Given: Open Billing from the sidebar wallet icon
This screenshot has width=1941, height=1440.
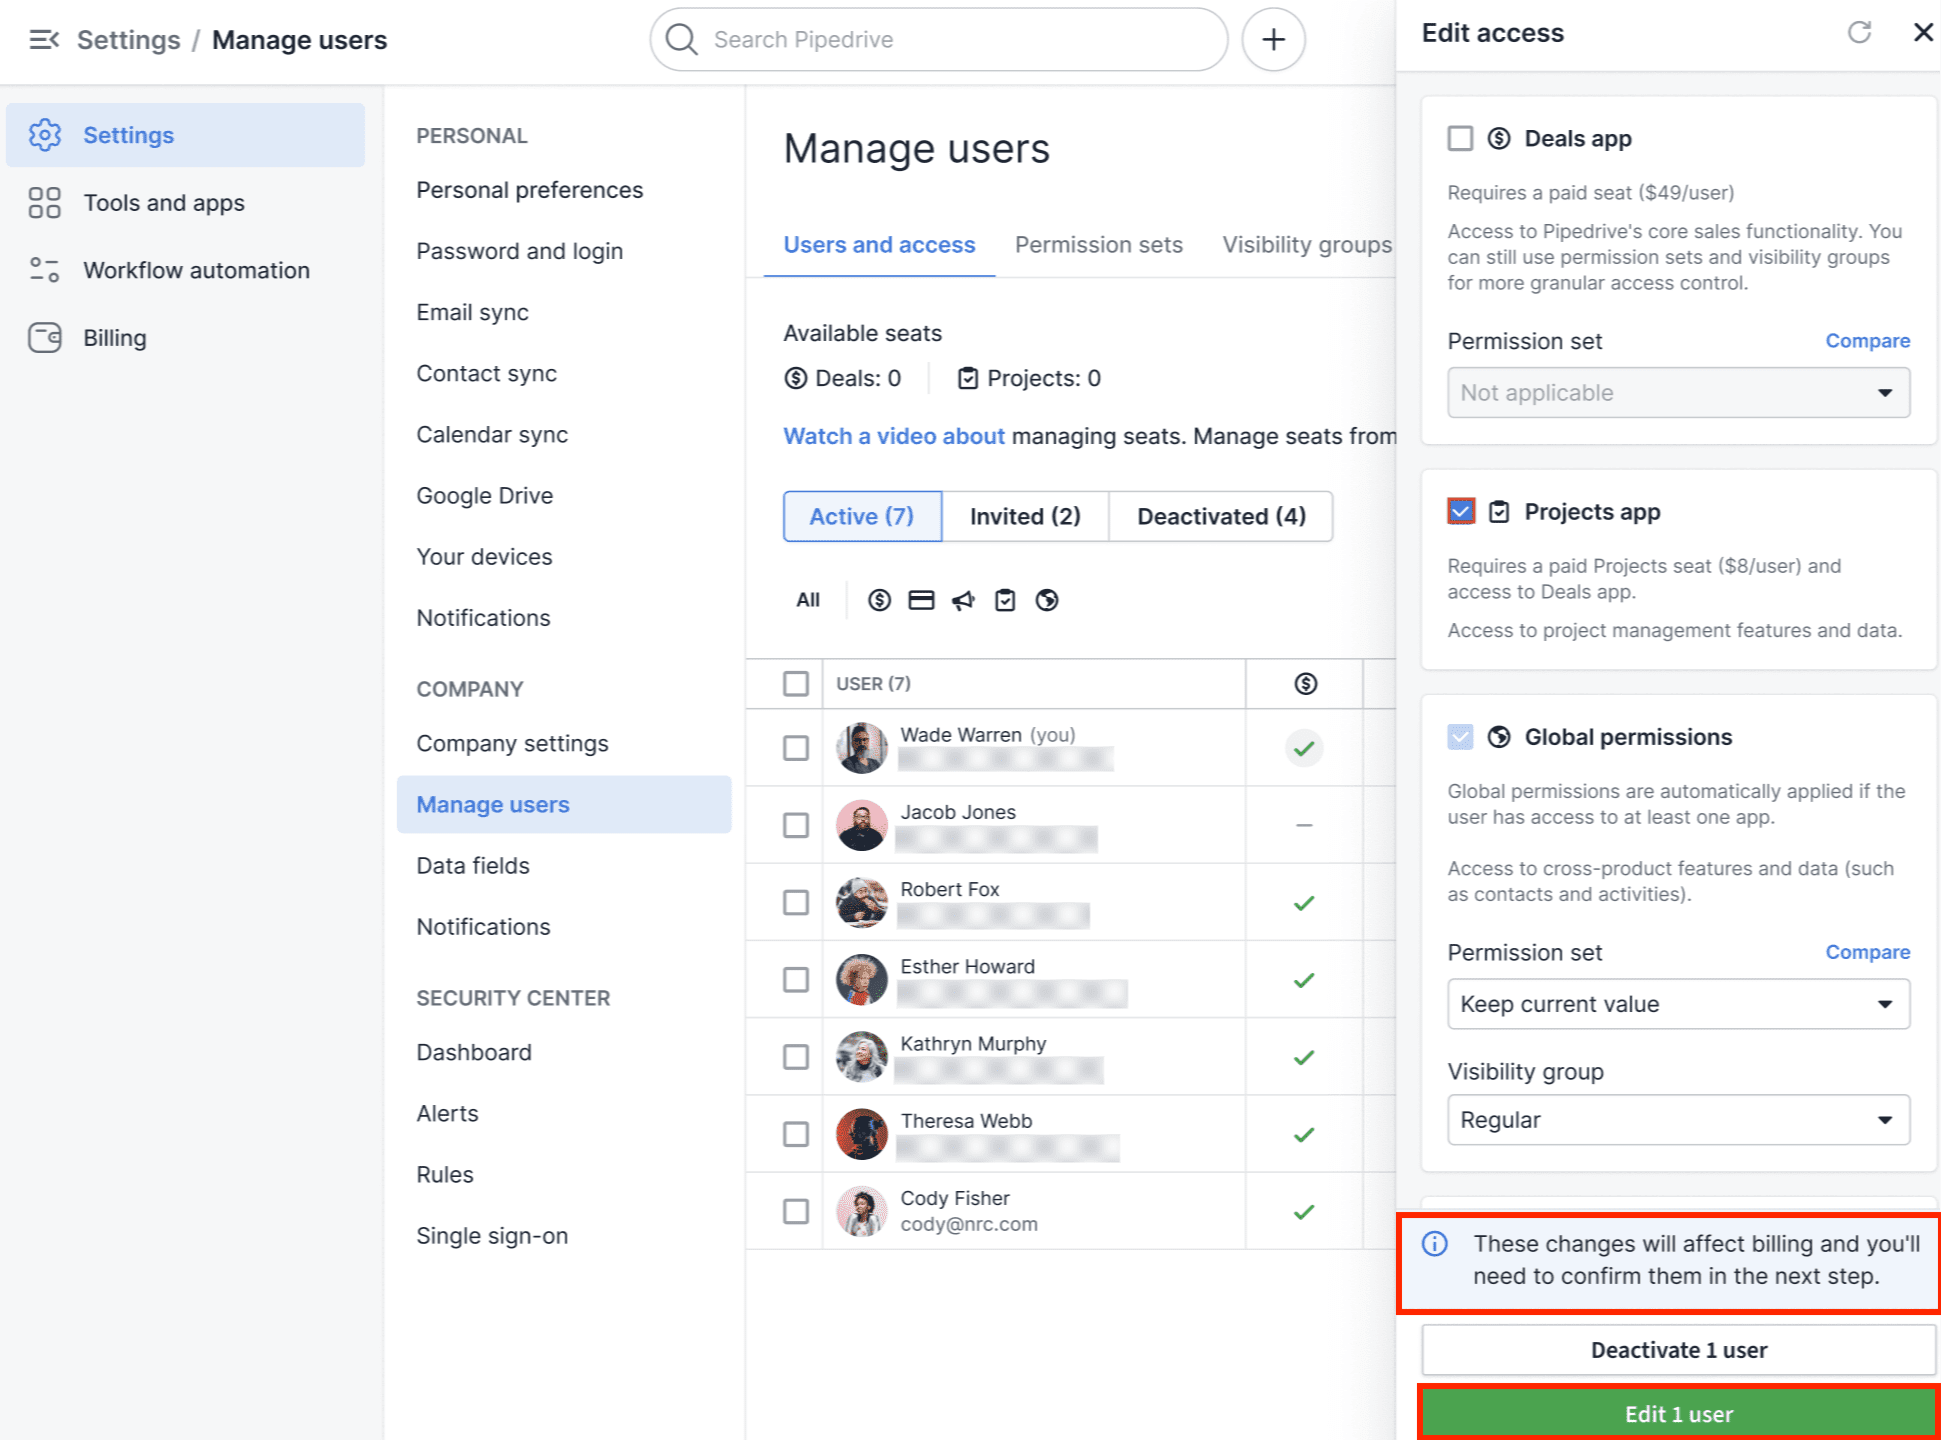Looking at the screenshot, I should (x=44, y=337).
